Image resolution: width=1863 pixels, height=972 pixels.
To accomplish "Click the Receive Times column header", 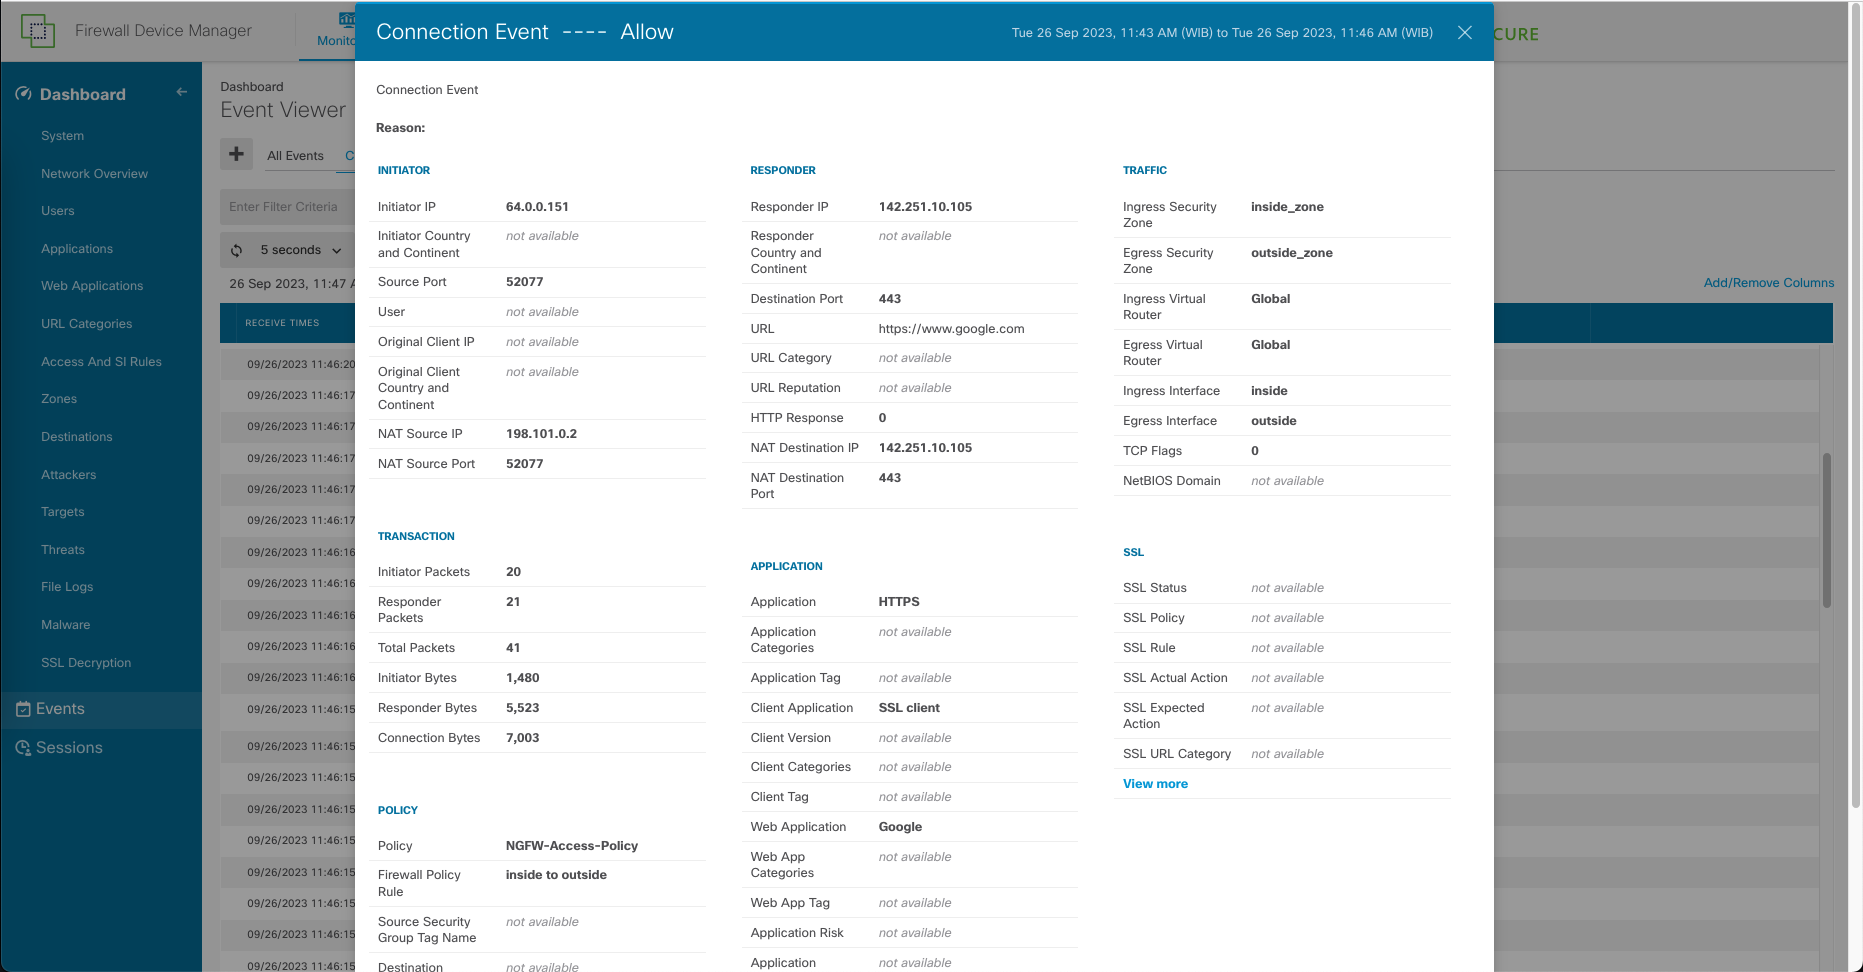I will click(x=282, y=323).
